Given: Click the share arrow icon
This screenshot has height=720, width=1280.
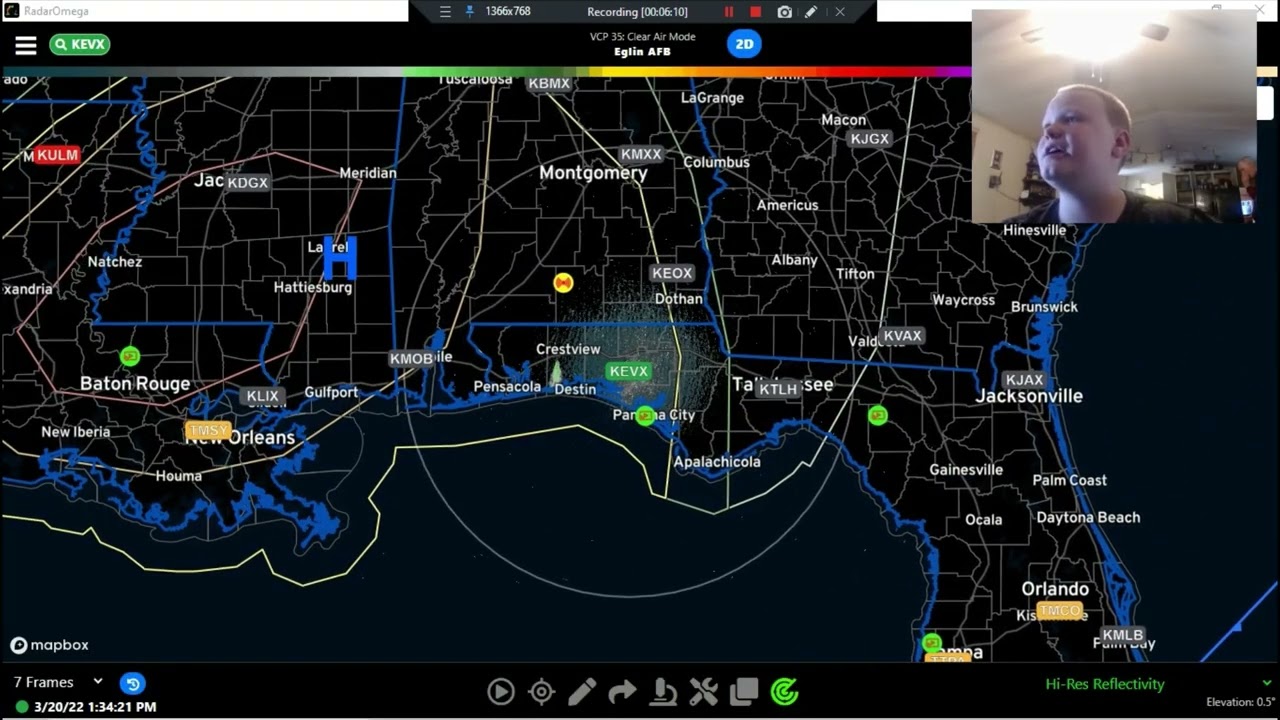Looking at the screenshot, I should tap(622, 691).
